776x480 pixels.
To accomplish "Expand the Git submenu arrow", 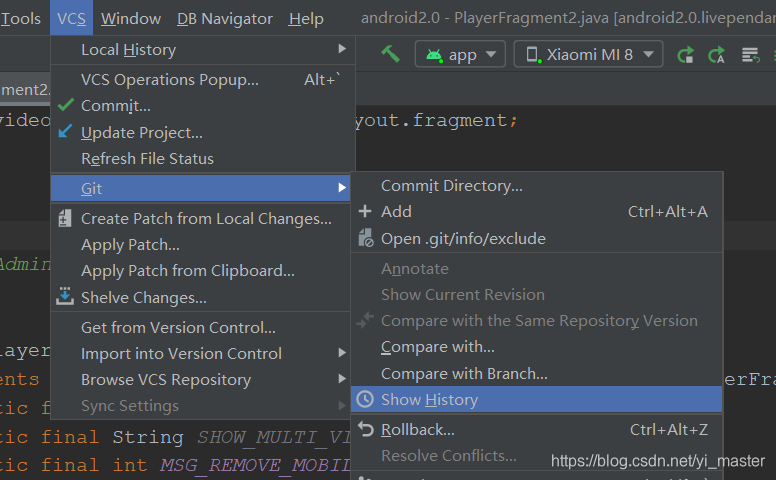I will click(342, 188).
